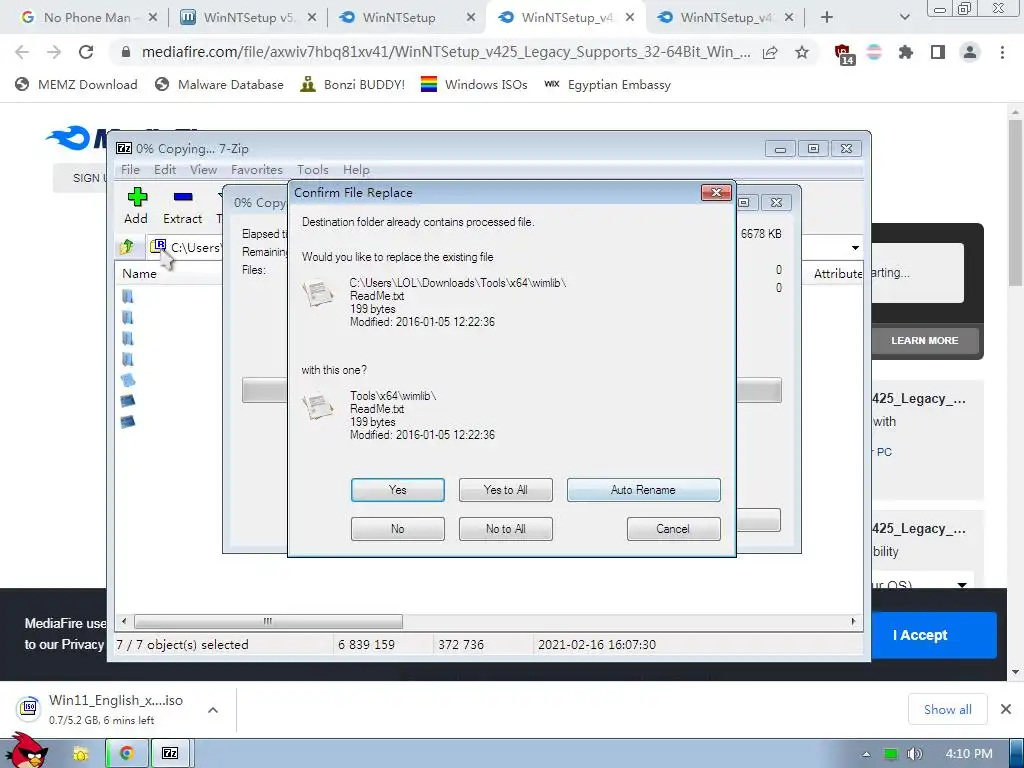The image size is (1024, 768).
Task: Click Show all downloads
Action: [948, 709]
